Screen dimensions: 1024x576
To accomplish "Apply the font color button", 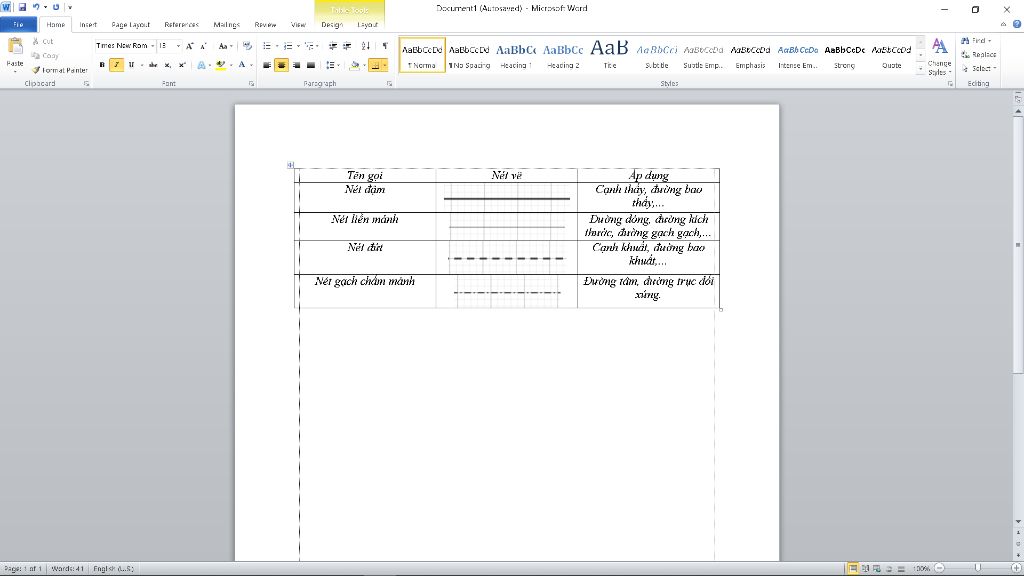I will pyautogui.click(x=242, y=65).
